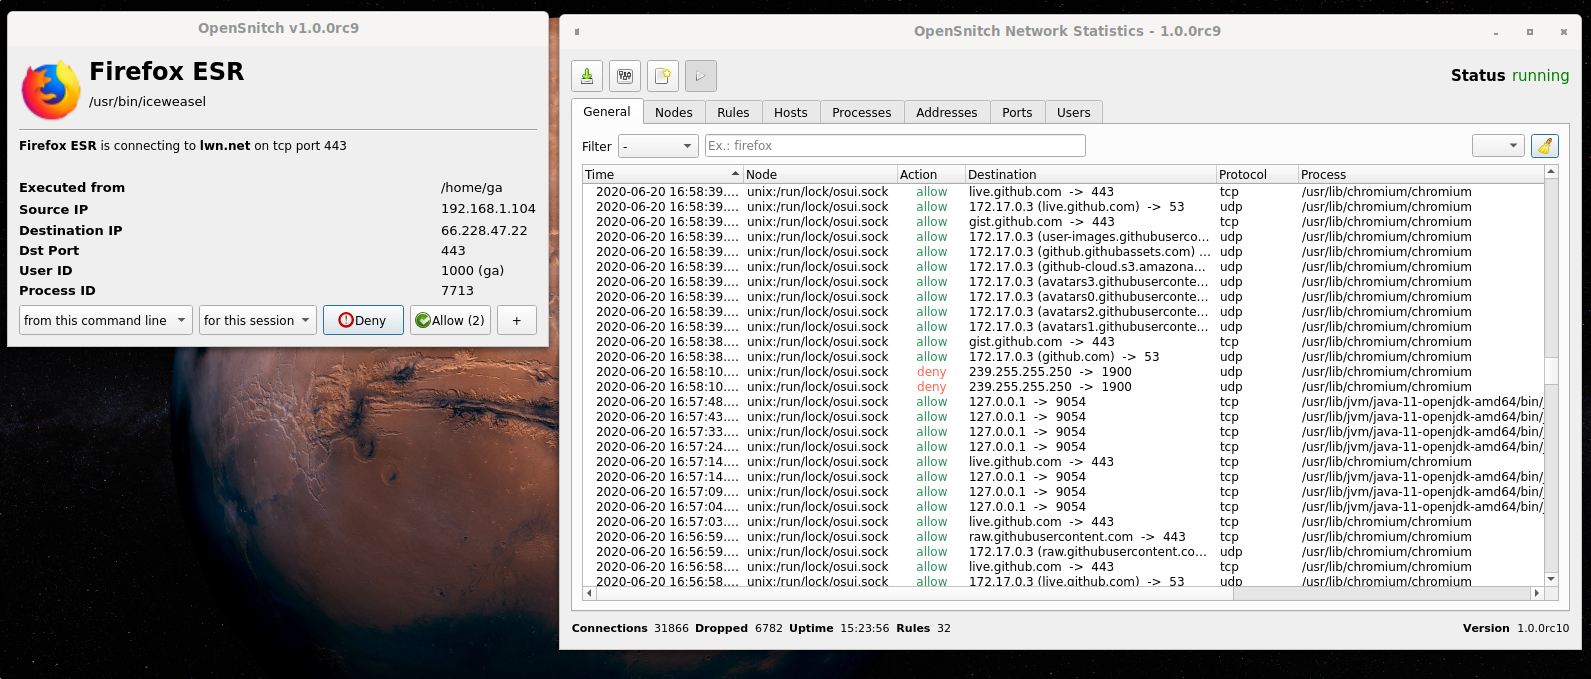Click the pin icon in Statistics title bar
This screenshot has height=679, width=1591.
[577, 32]
